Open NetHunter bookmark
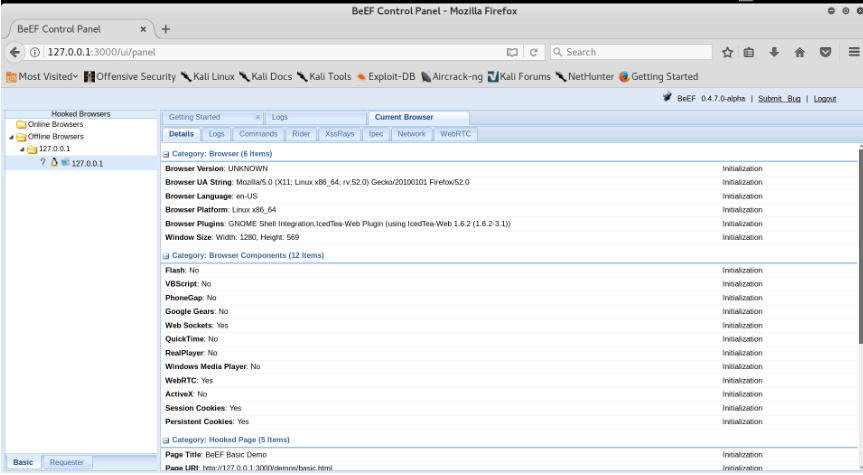Screen dimensions: 863x475 point(585,77)
